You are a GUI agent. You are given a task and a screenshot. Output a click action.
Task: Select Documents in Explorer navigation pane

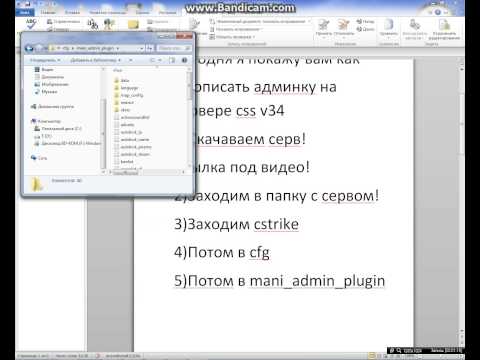49,77
